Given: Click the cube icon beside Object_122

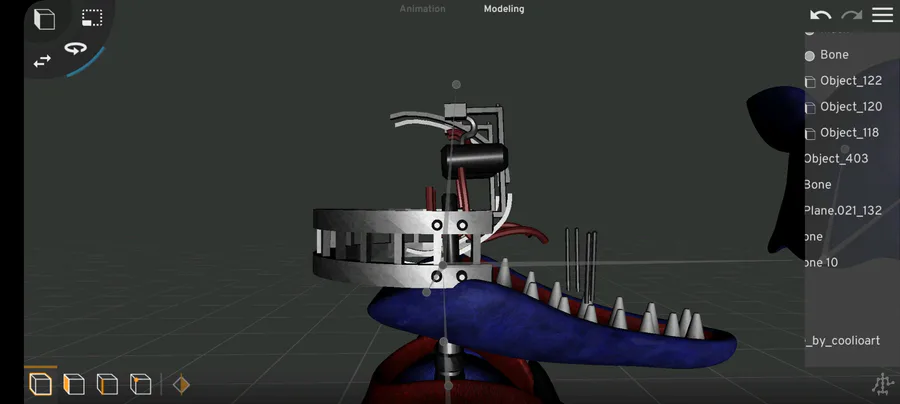Looking at the screenshot, I should coord(810,81).
